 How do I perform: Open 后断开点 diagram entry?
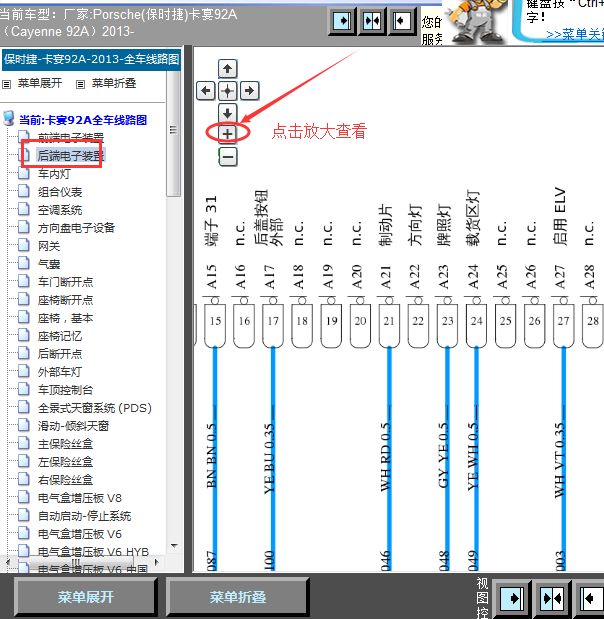click(x=60, y=354)
